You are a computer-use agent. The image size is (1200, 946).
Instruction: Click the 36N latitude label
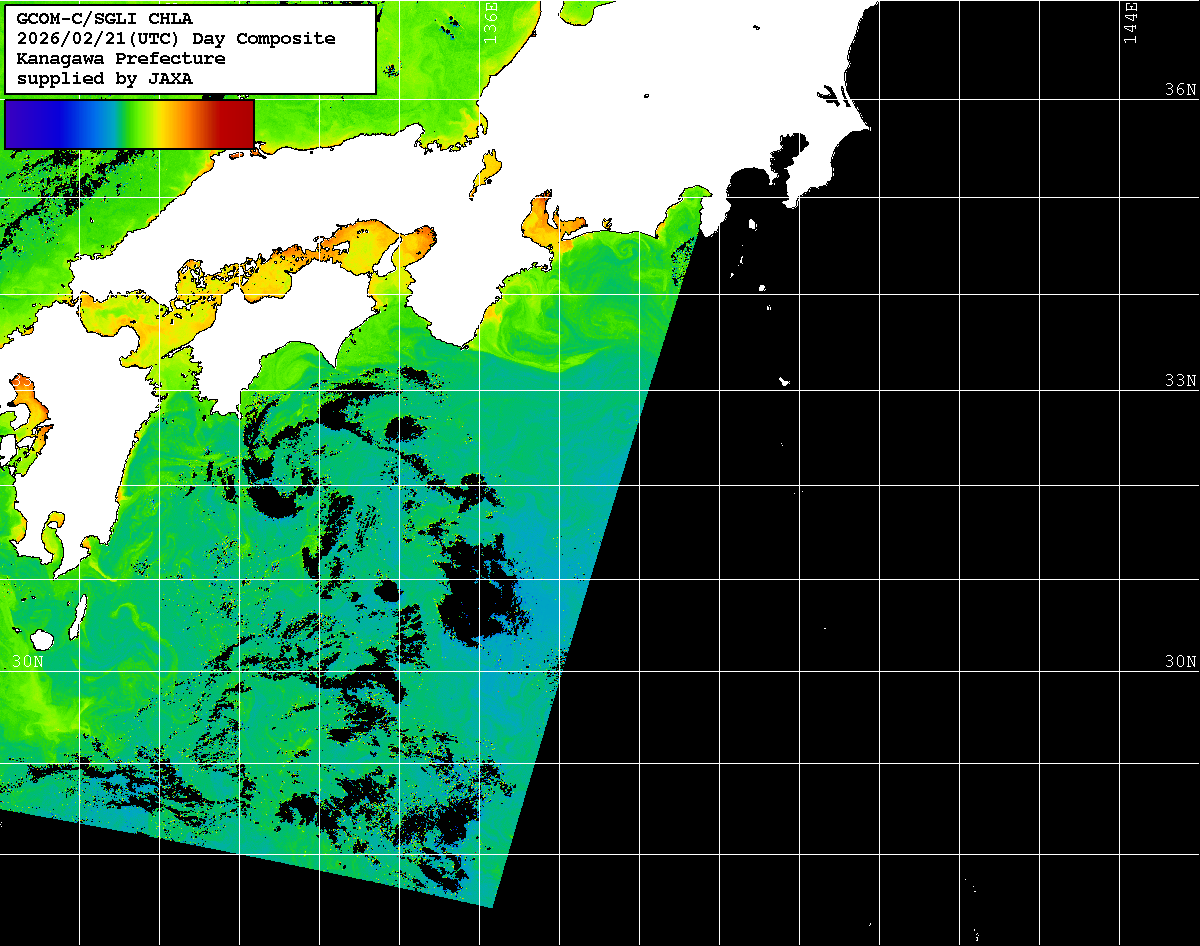point(1180,90)
